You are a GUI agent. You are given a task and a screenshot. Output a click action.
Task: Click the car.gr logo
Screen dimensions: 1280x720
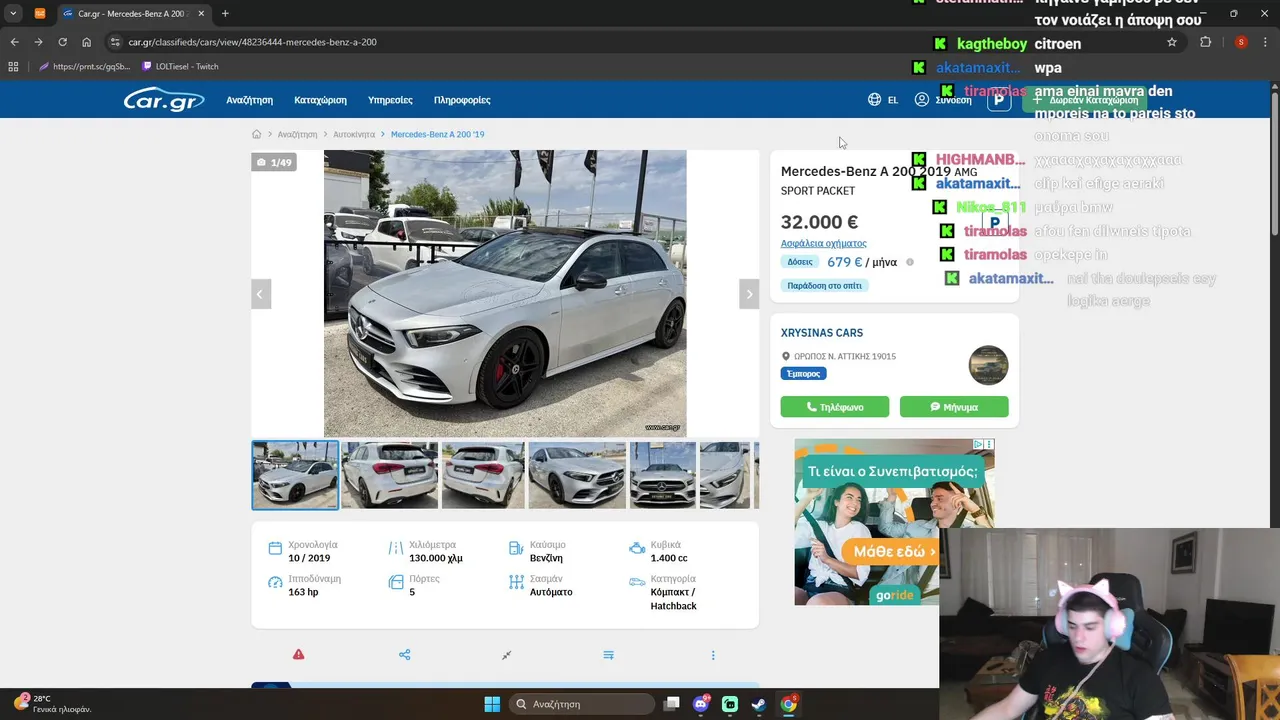(x=164, y=99)
